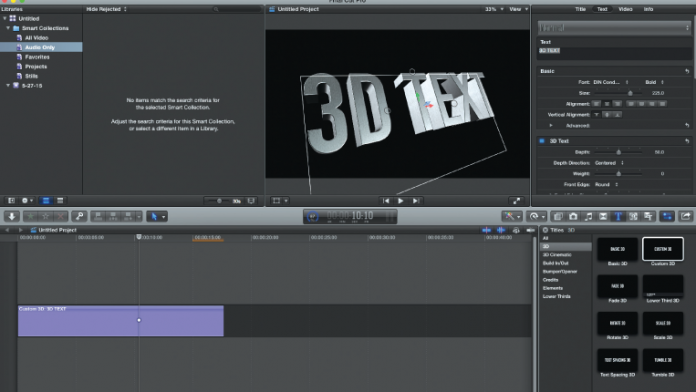Show the Titles browser T icon
The image size is (696, 392).
(x=618, y=216)
